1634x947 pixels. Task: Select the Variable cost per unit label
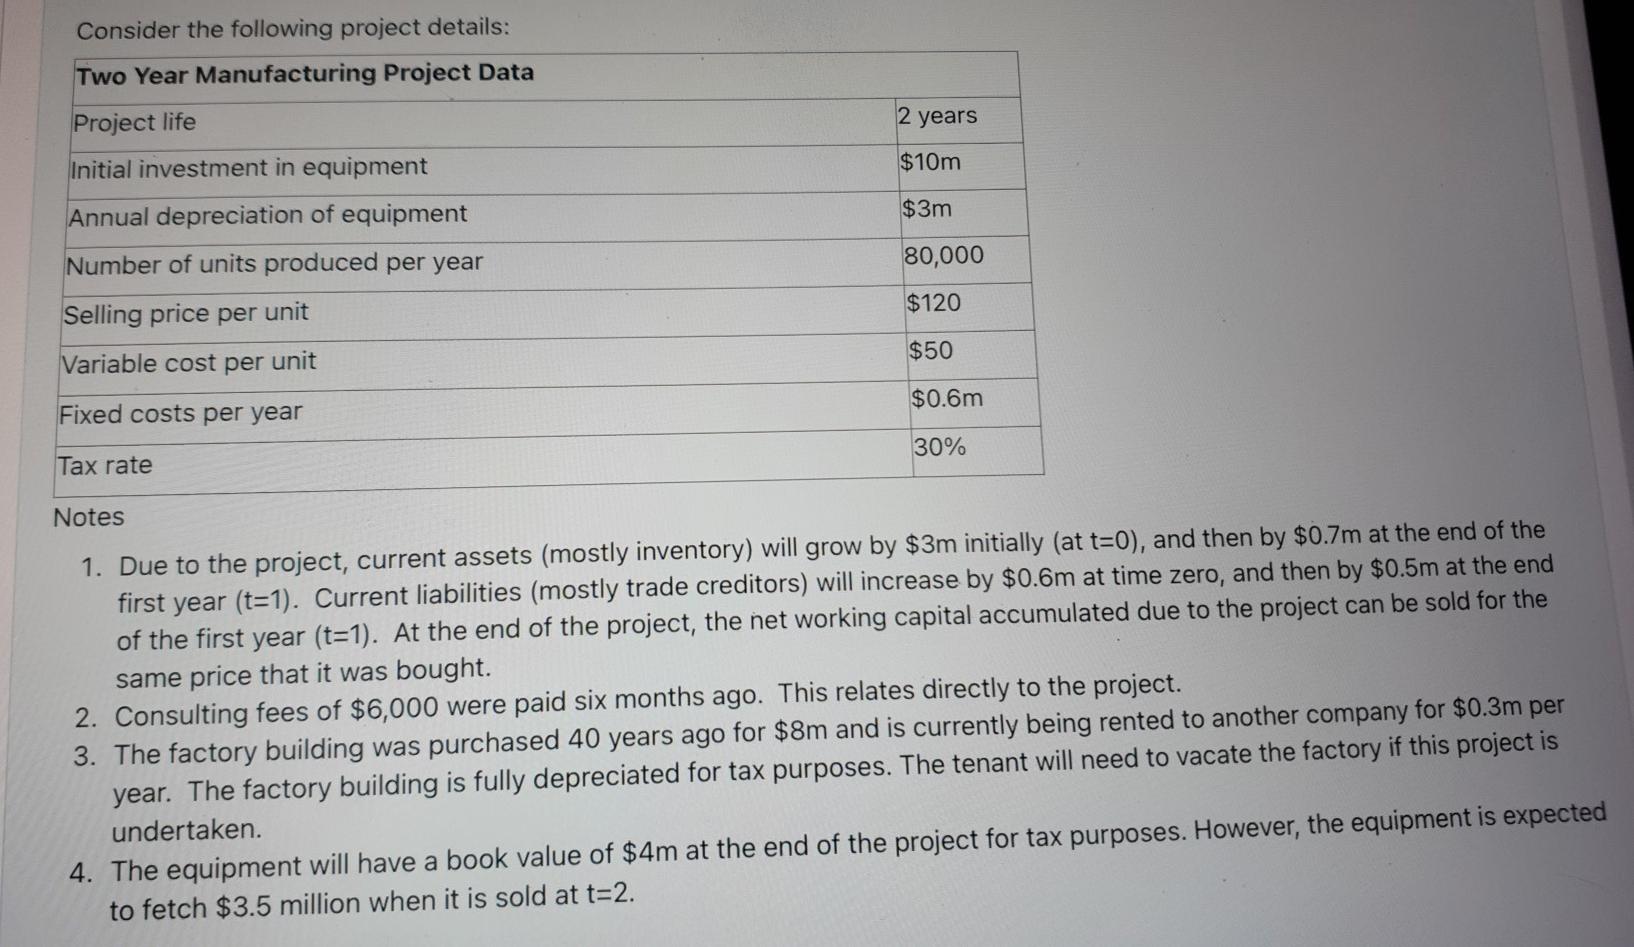[188, 362]
